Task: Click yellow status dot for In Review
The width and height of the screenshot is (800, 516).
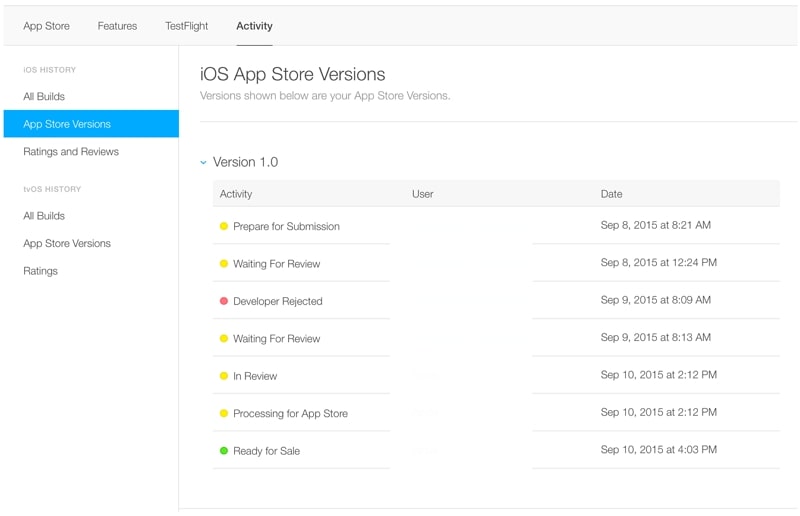Action: point(223,376)
